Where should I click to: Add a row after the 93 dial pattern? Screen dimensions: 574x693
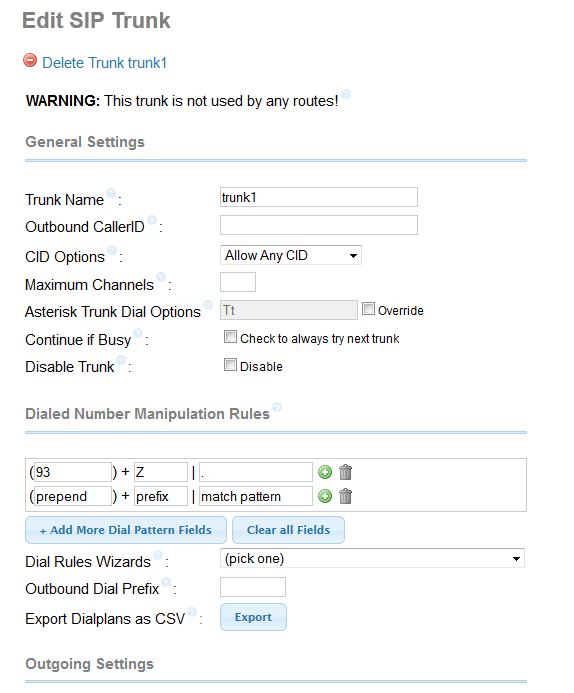tap(325, 472)
